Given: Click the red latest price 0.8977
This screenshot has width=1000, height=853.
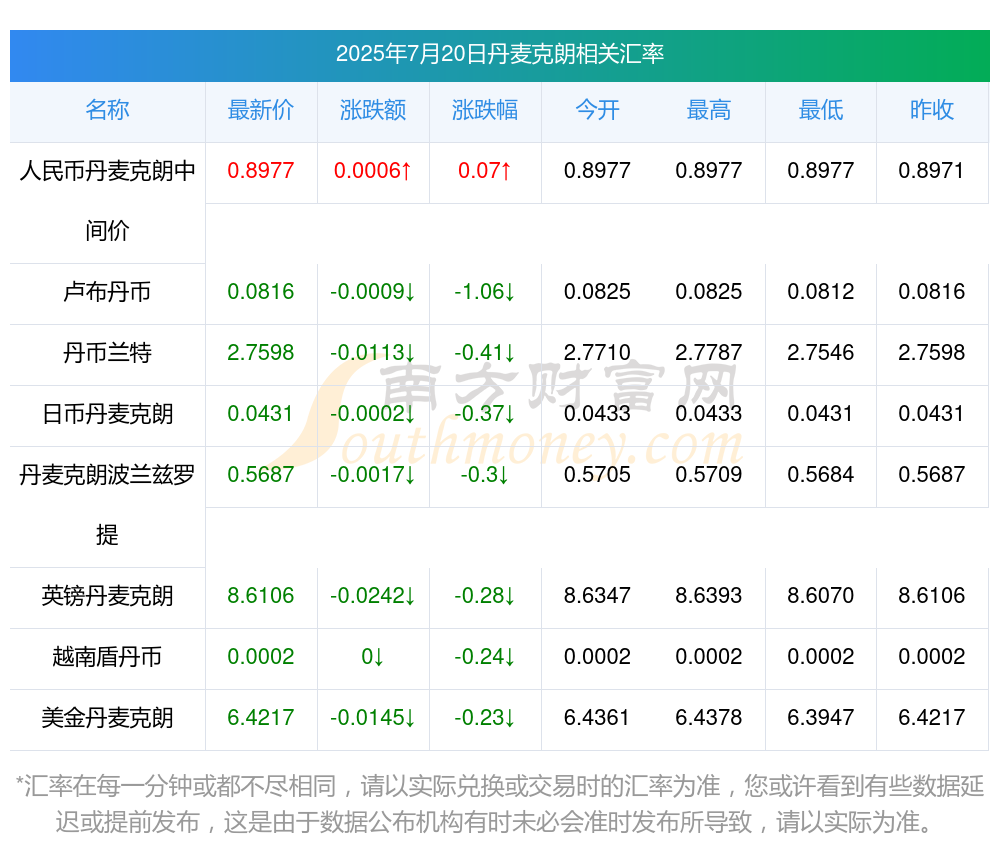Looking at the screenshot, I should pos(261,171).
